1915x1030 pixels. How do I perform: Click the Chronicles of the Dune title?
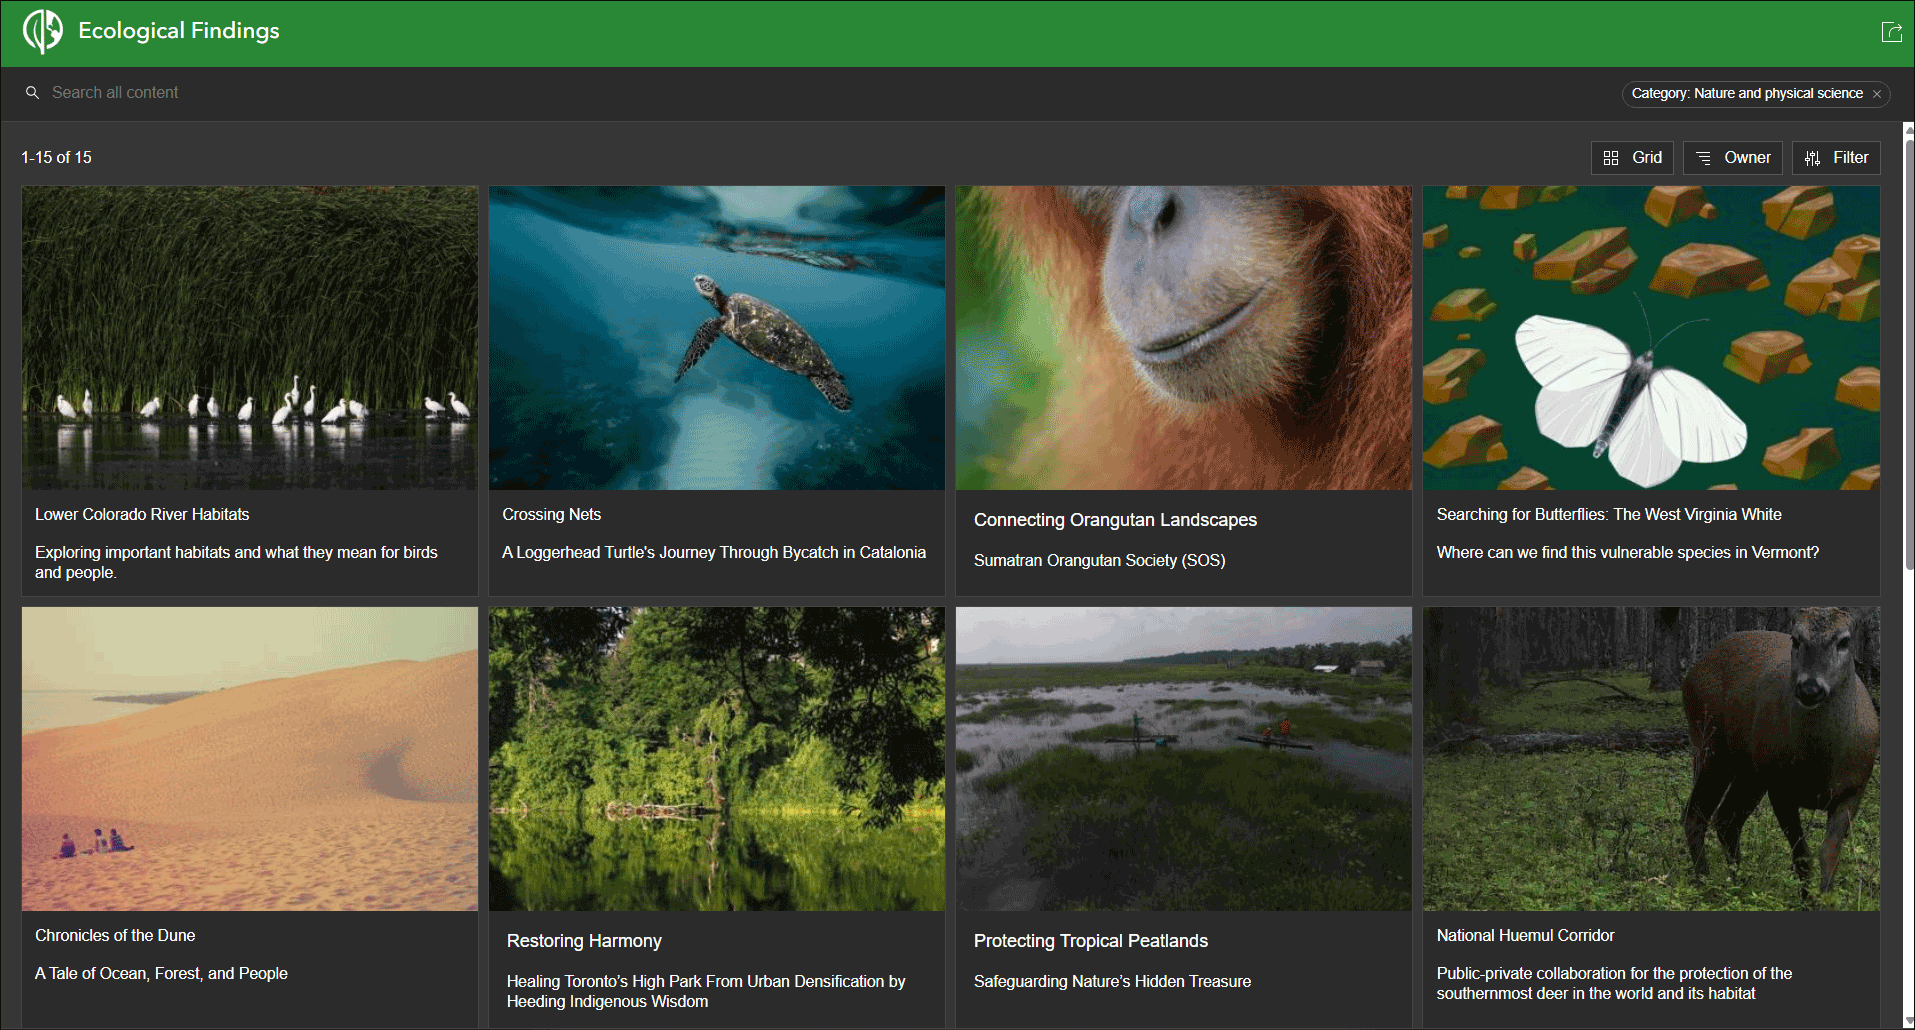115,935
